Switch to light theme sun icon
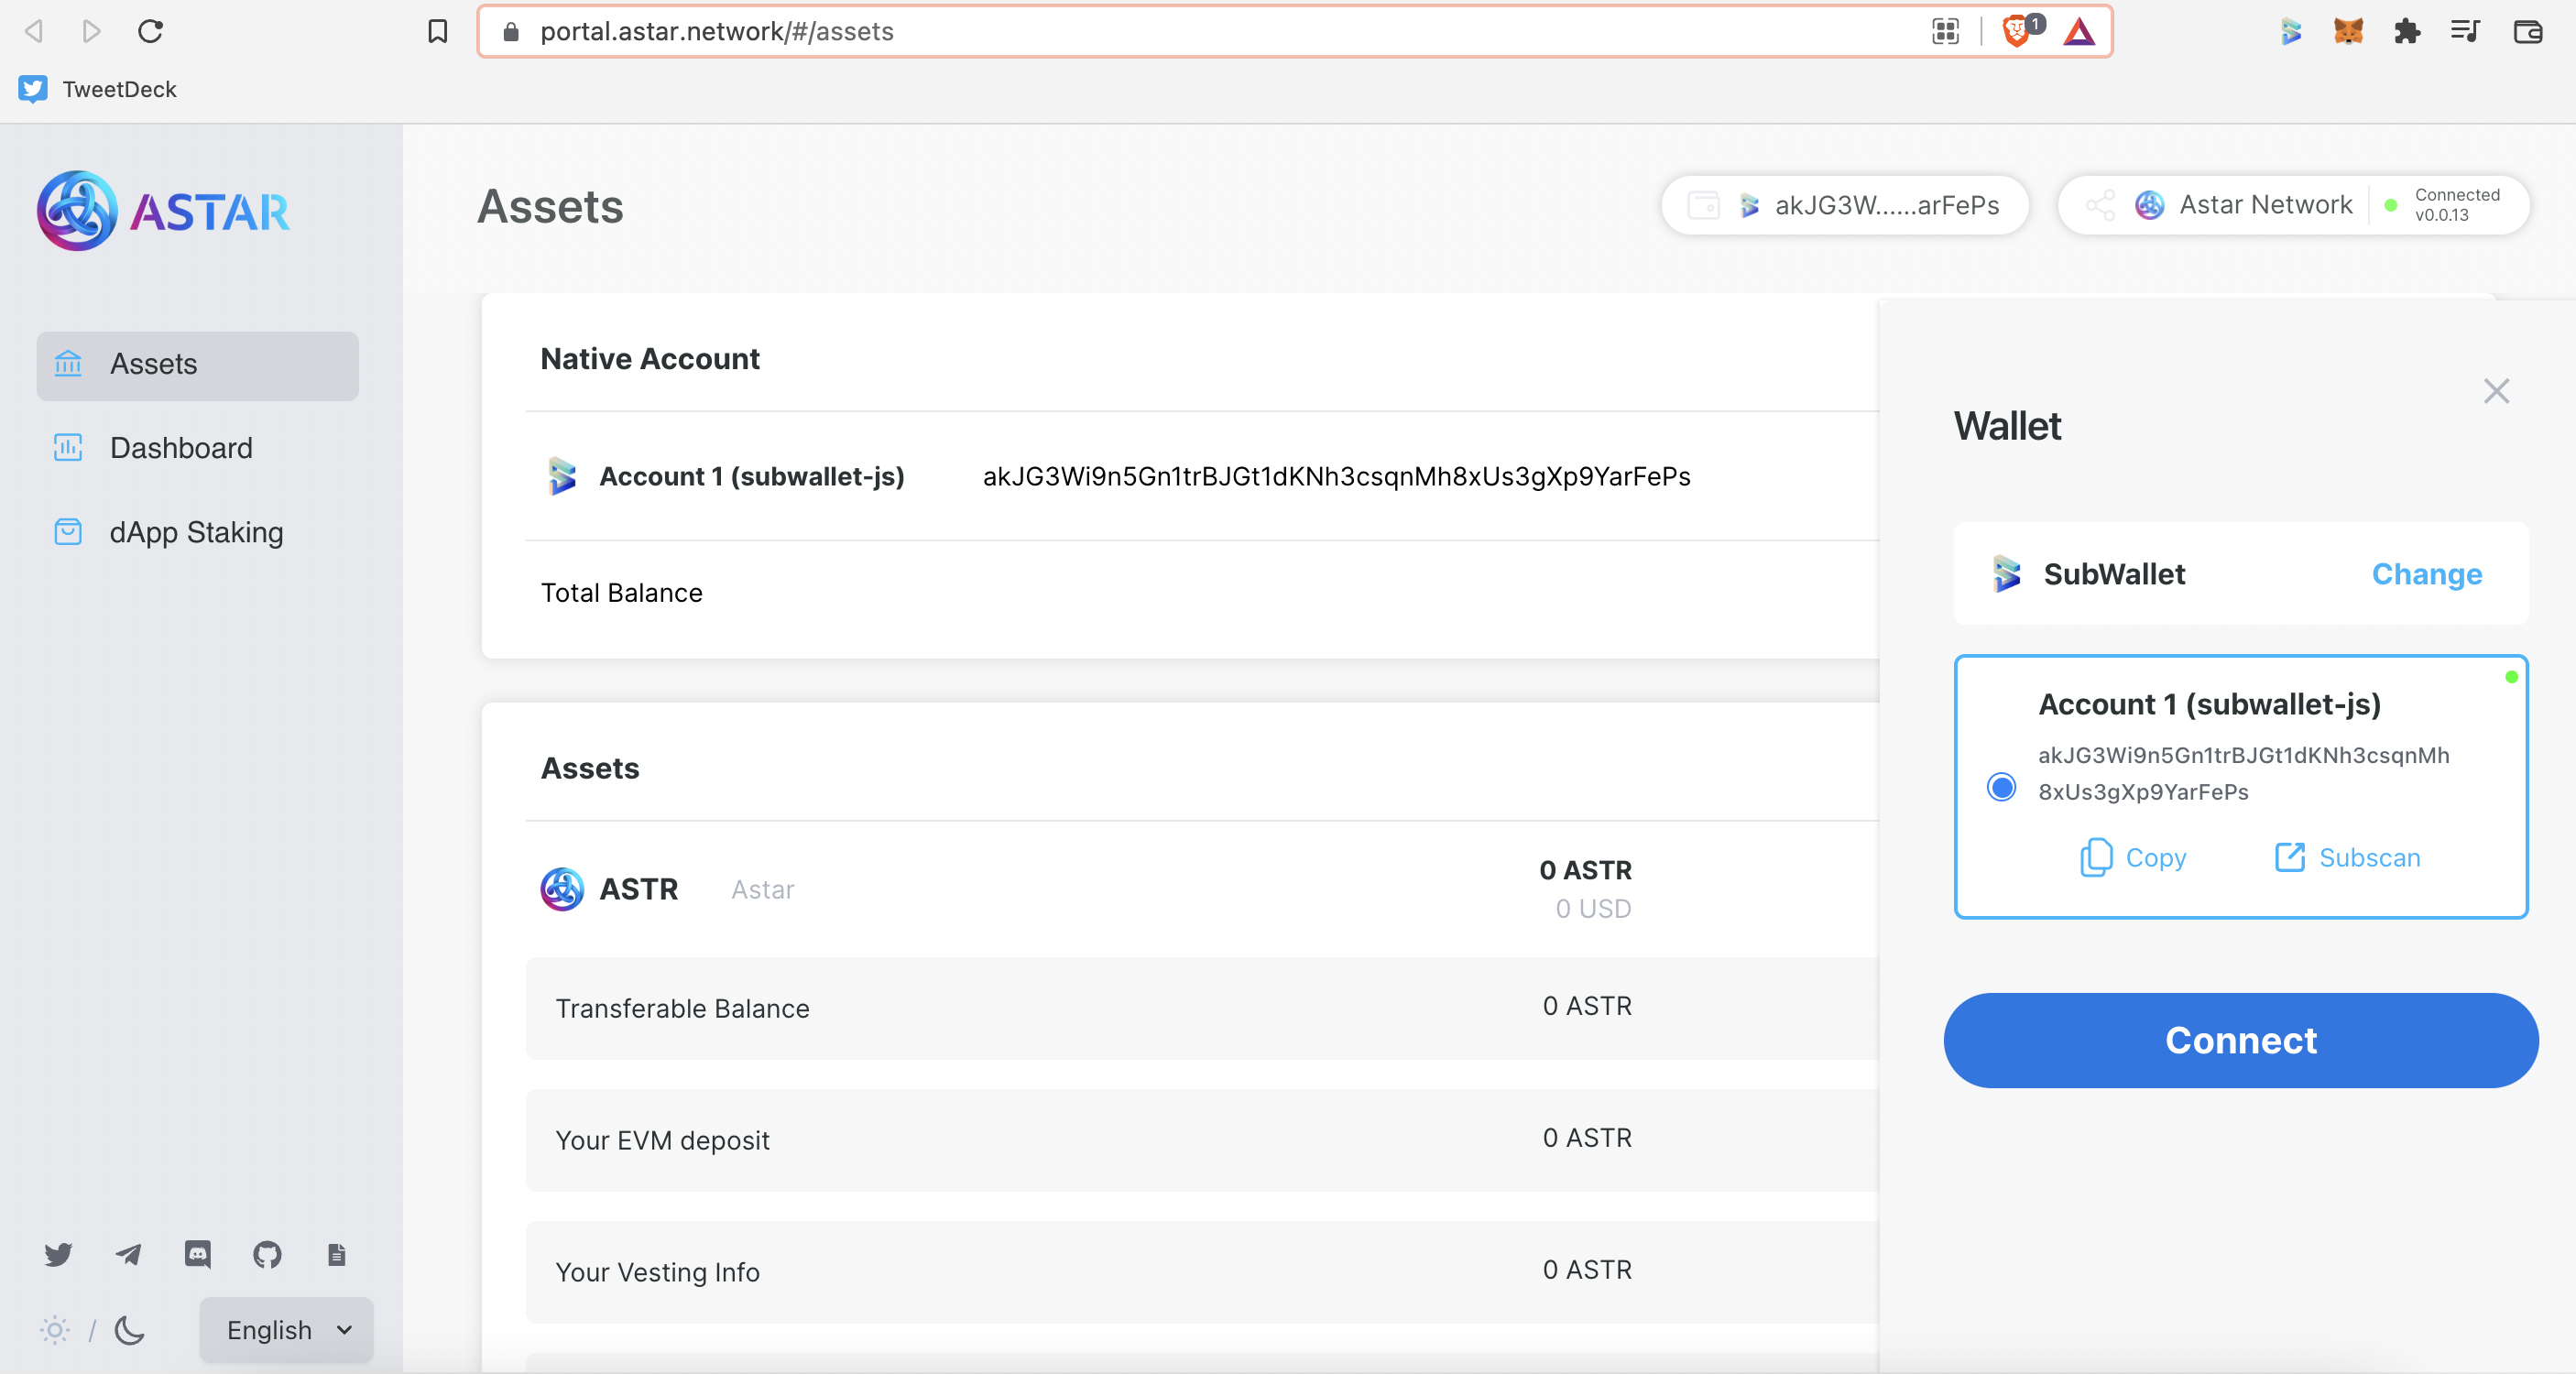Viewport: 2576px width, 1374px height. coord(55,1330)
